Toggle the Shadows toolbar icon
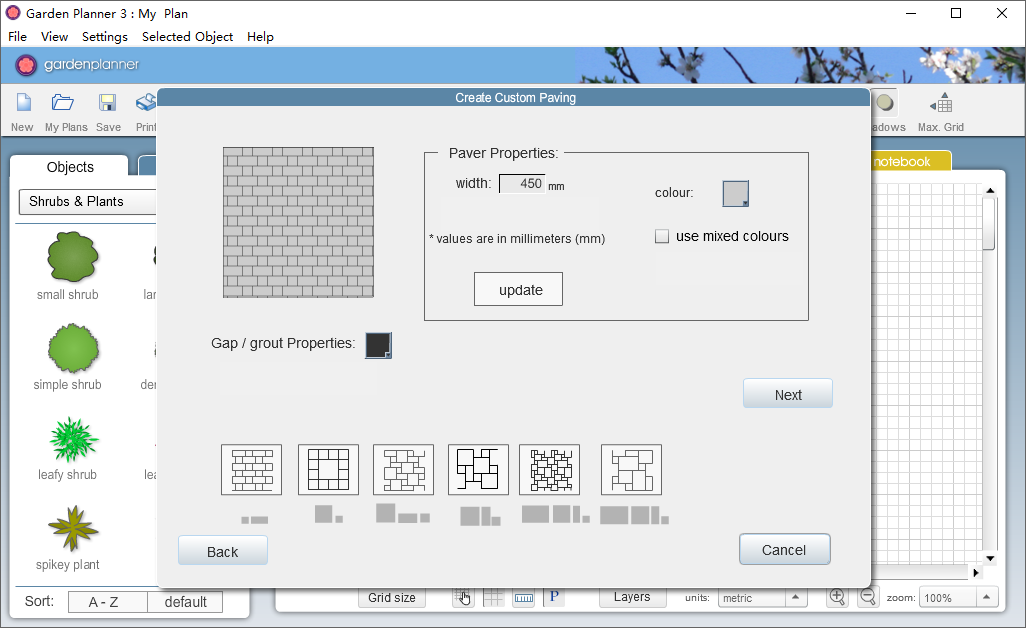 click(885, 103)
